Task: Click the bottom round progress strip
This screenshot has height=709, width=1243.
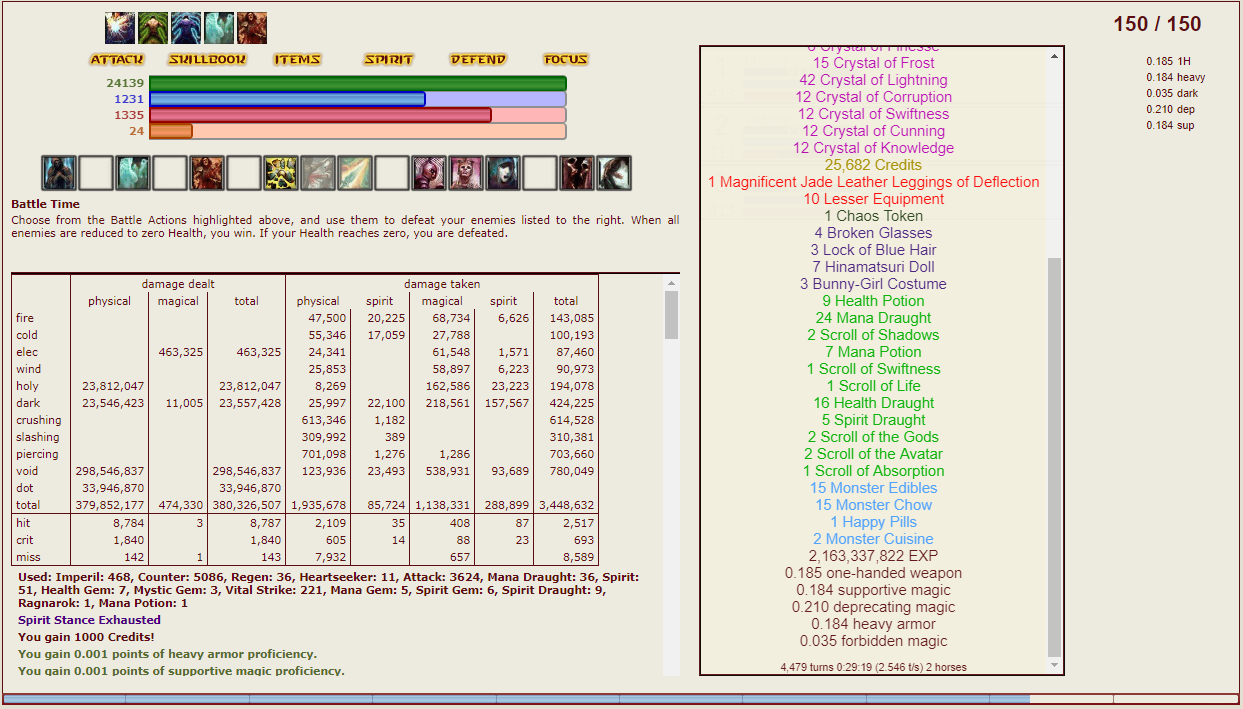Action: click(621, 699)
